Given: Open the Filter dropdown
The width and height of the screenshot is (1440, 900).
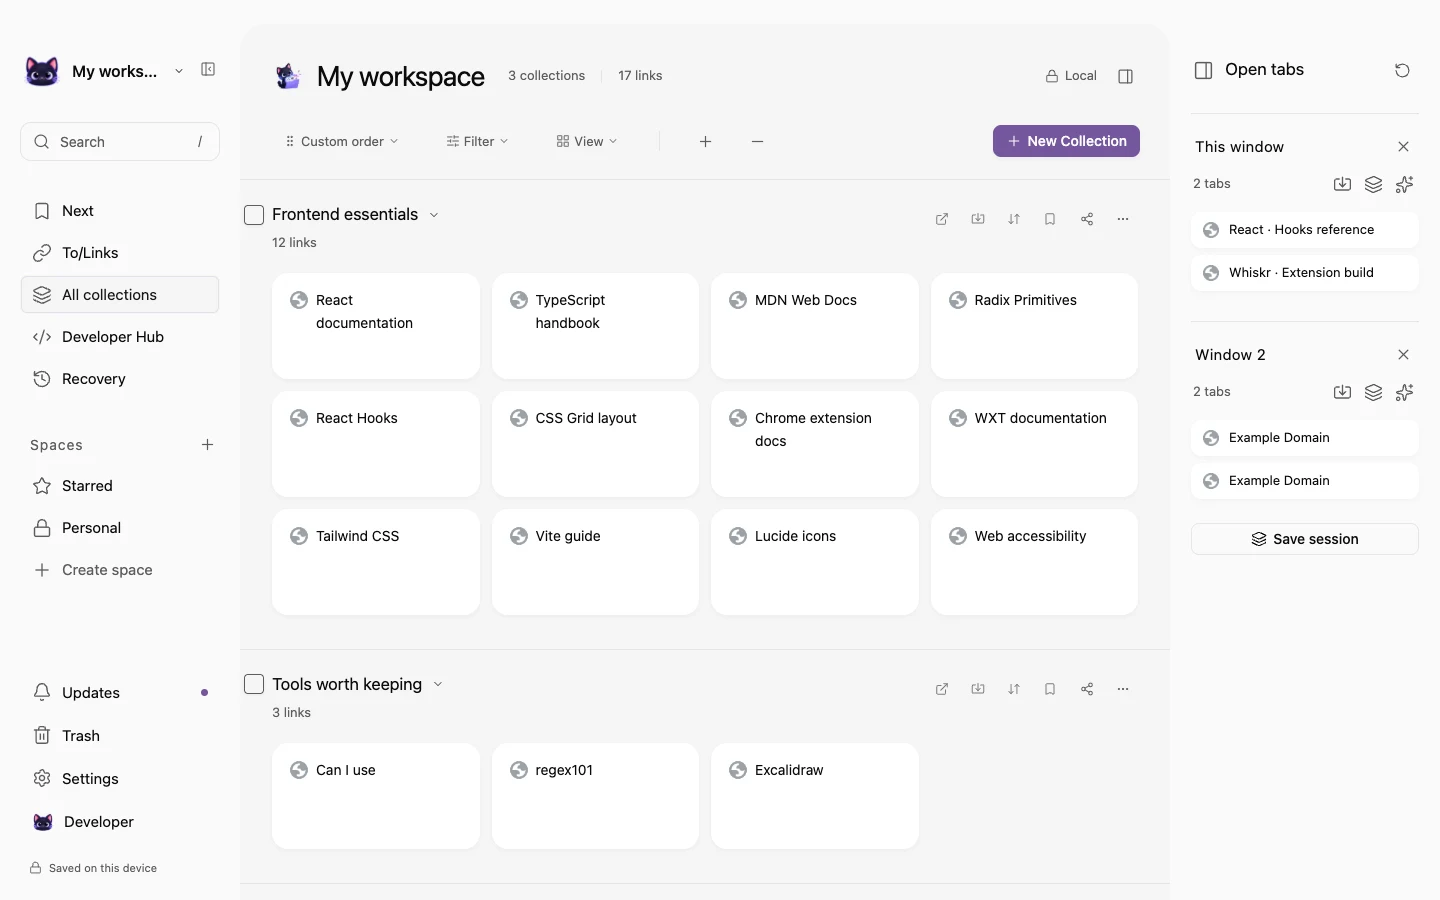Looking at the screenshot, I should (x=477, y=142).
